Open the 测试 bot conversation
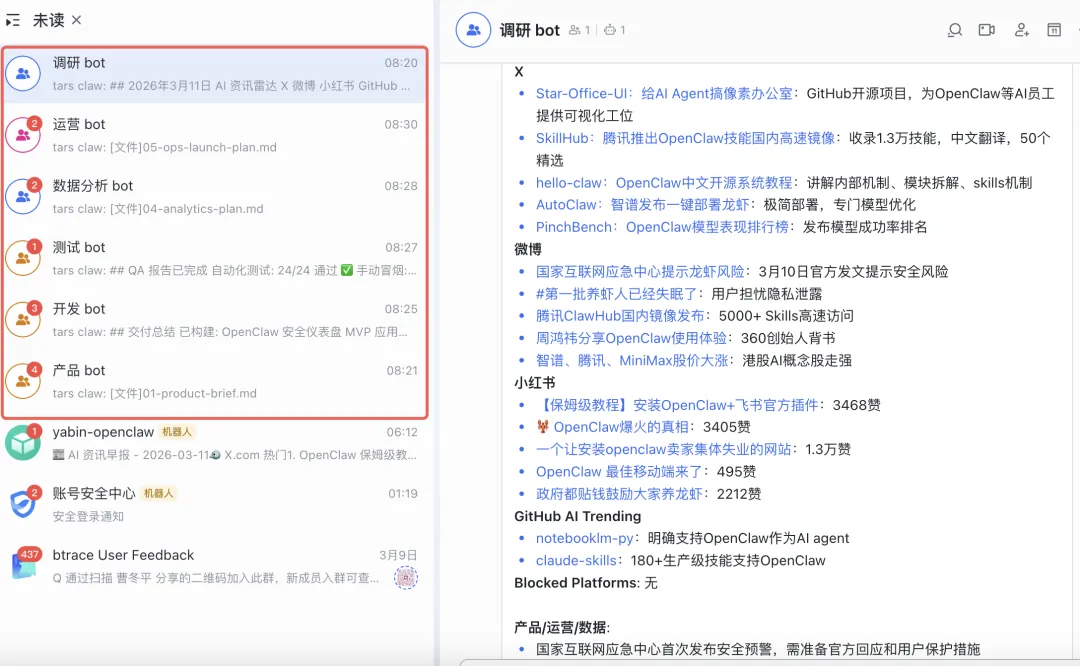This screenshot has width=1080, height=666. [x=215, y=258]
